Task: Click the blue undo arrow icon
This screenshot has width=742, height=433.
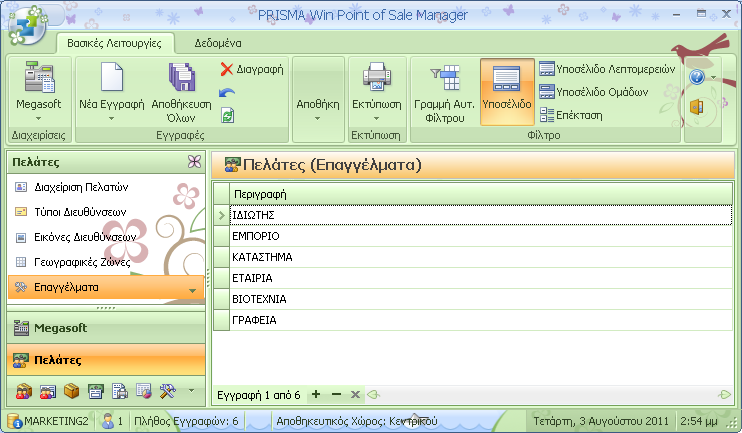Action: 227,93
